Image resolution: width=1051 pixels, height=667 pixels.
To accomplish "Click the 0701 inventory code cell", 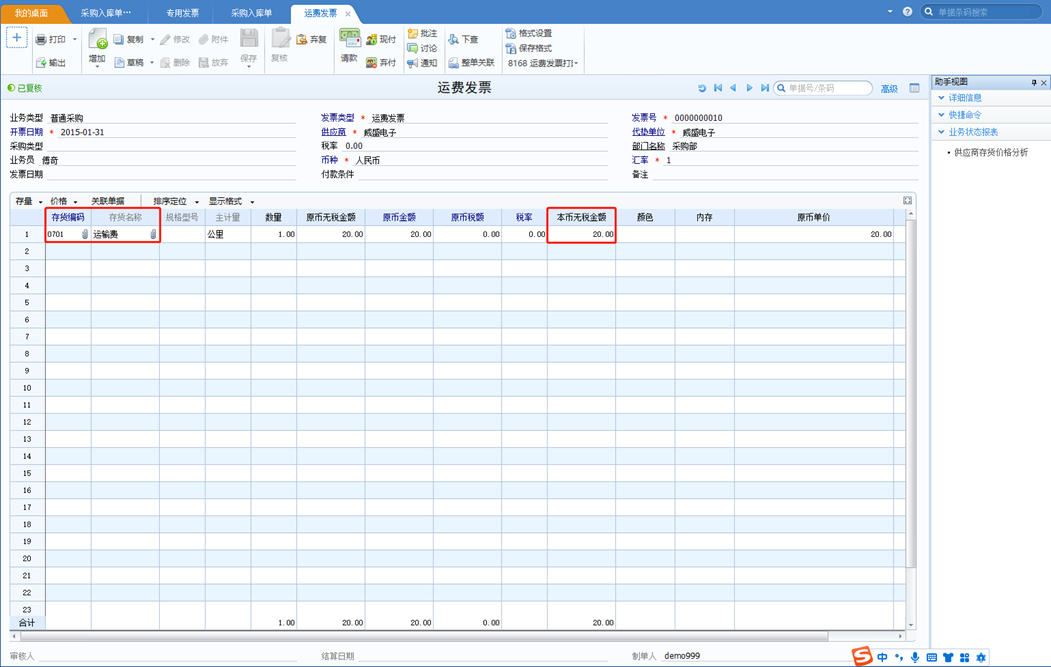I will pos(68,234).
